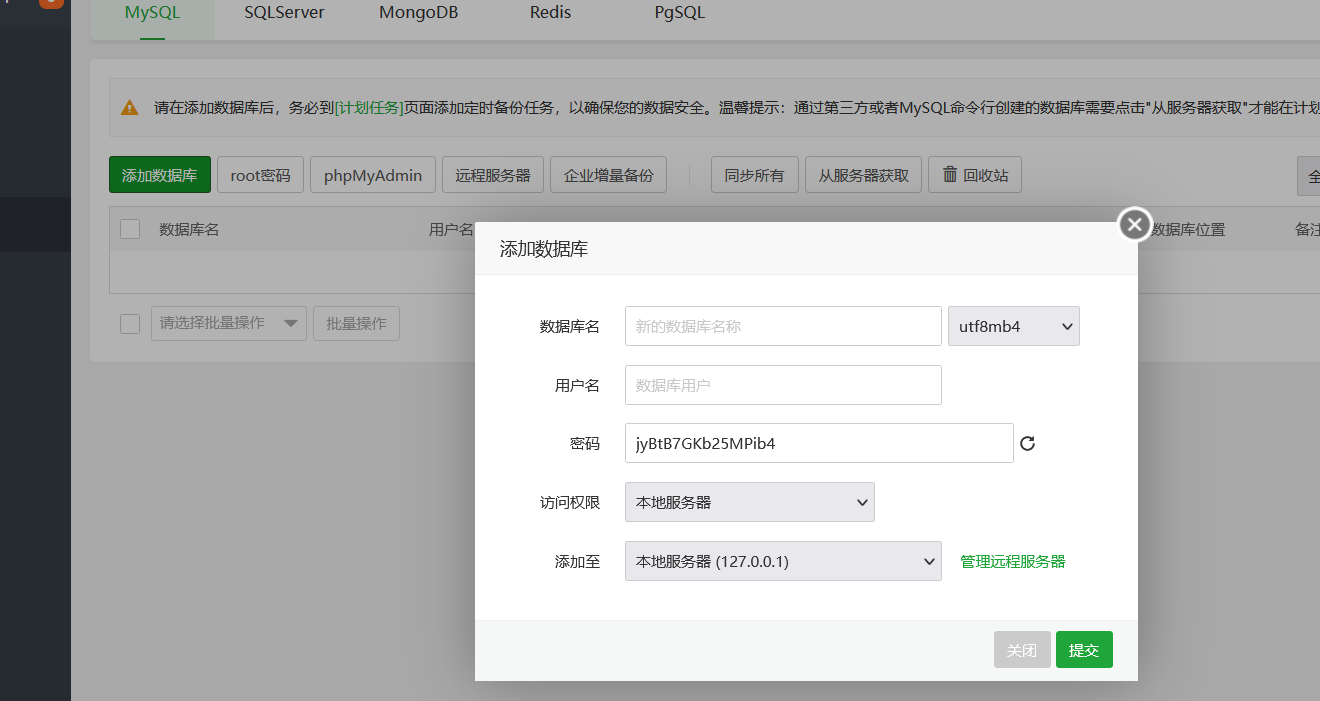
Task: Click the green 添加数据库 button
Action: pos(160,175)
